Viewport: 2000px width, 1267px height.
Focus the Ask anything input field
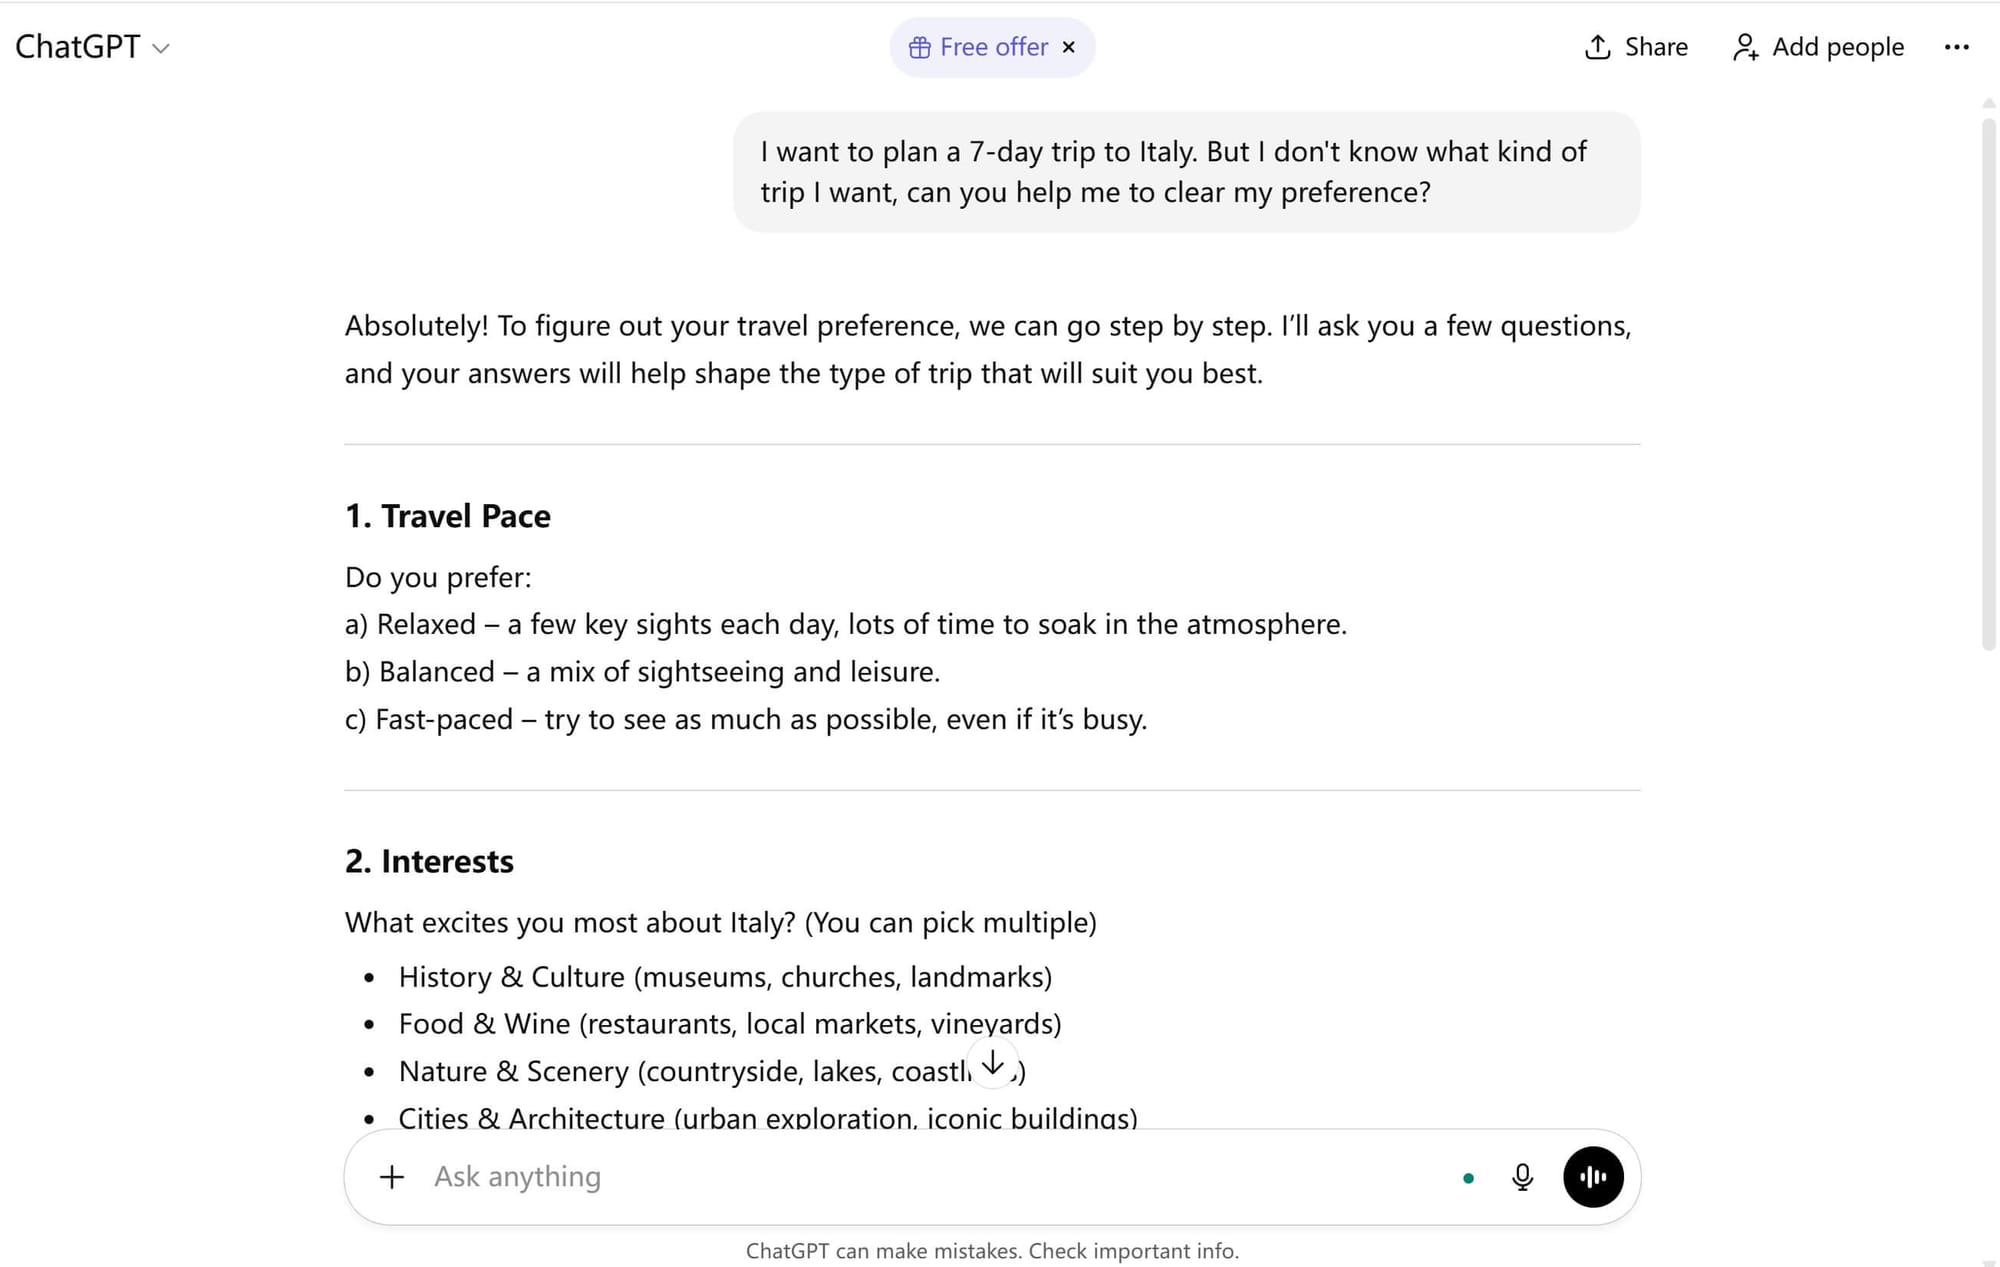pos(900,1177)
